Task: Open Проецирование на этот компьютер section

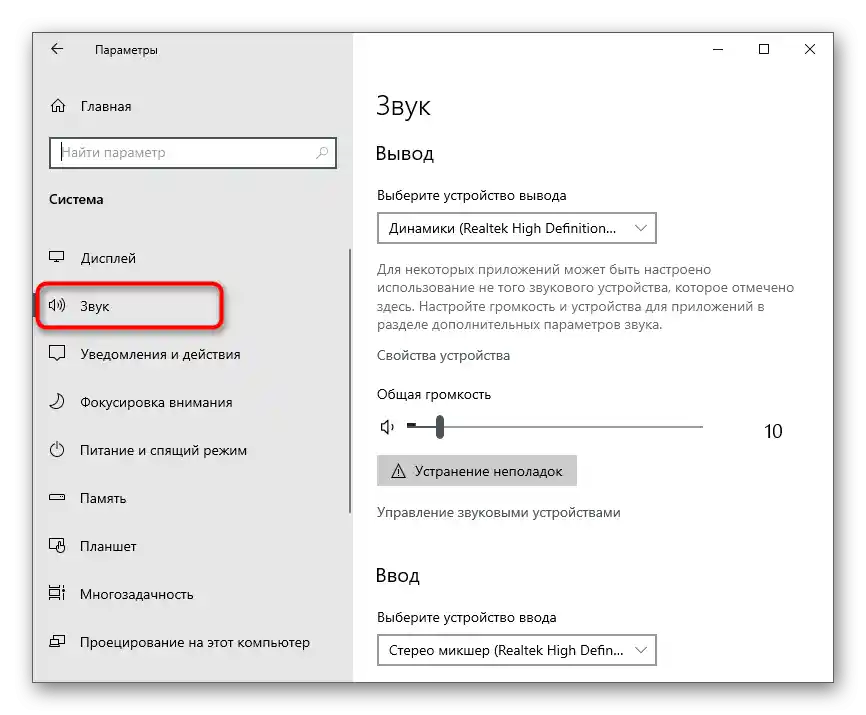Action: pyautogui.click(x=195, y=642)
